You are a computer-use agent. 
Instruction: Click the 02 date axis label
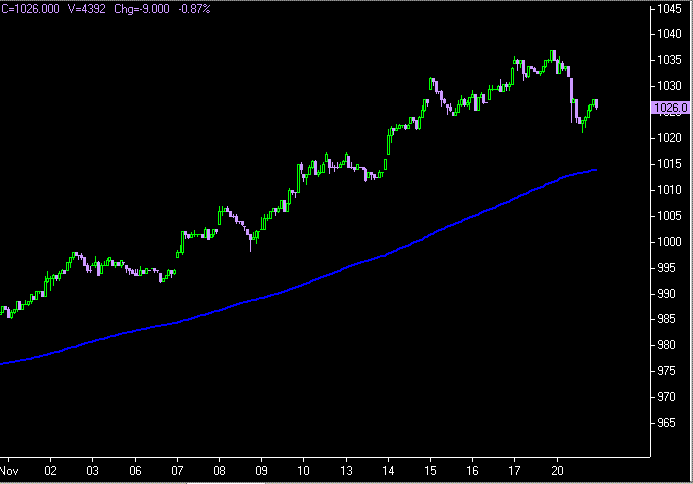click(x=50, y=471)
